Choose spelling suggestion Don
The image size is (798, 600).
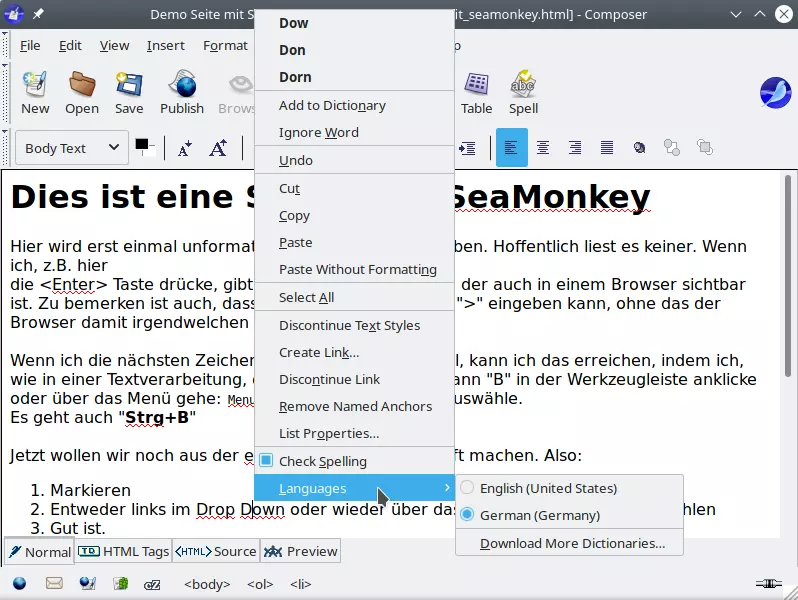pos(354,50)
